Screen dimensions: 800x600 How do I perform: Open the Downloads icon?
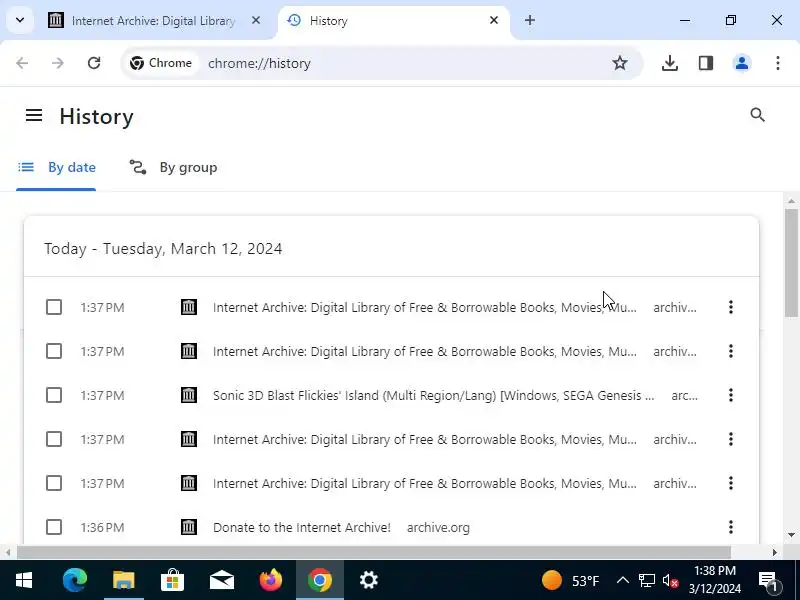coord(669,63)
